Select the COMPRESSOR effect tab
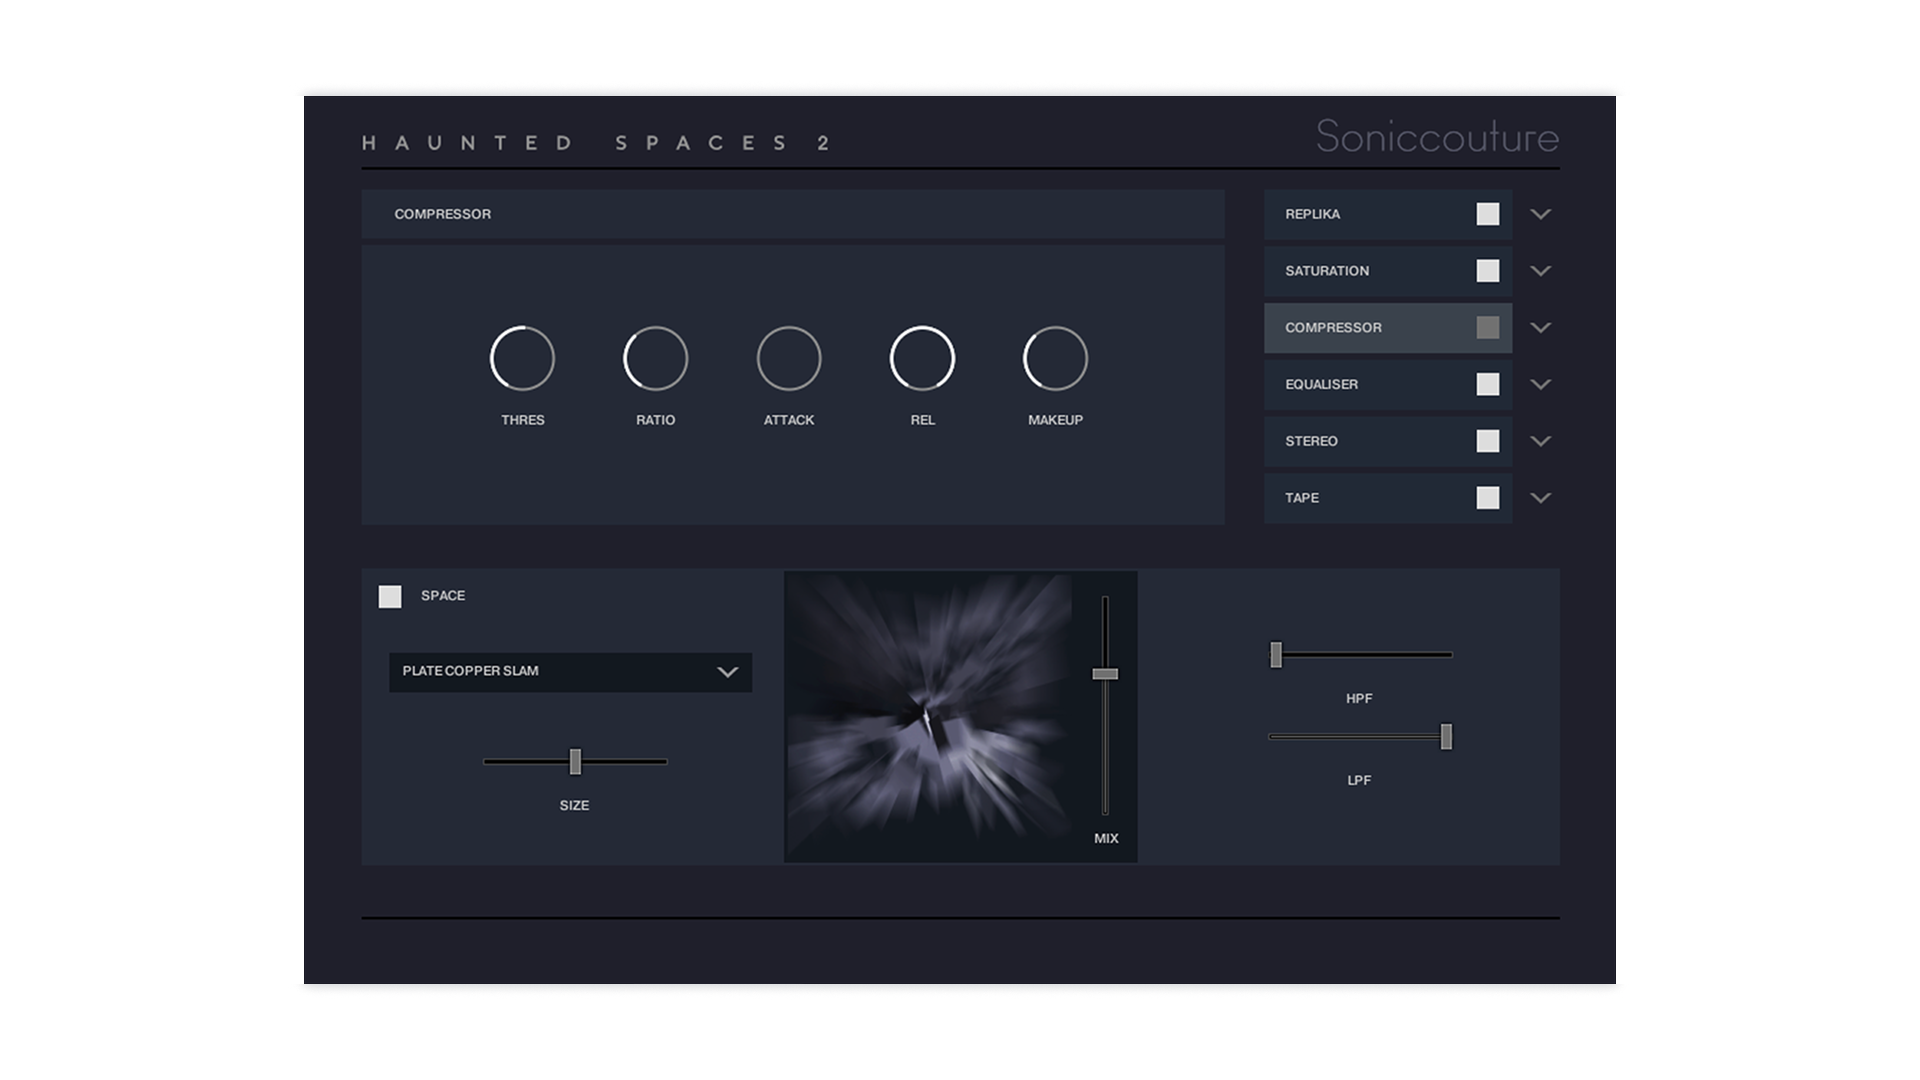This screenshot has height=1080, width=1920. pos(1388,328)
